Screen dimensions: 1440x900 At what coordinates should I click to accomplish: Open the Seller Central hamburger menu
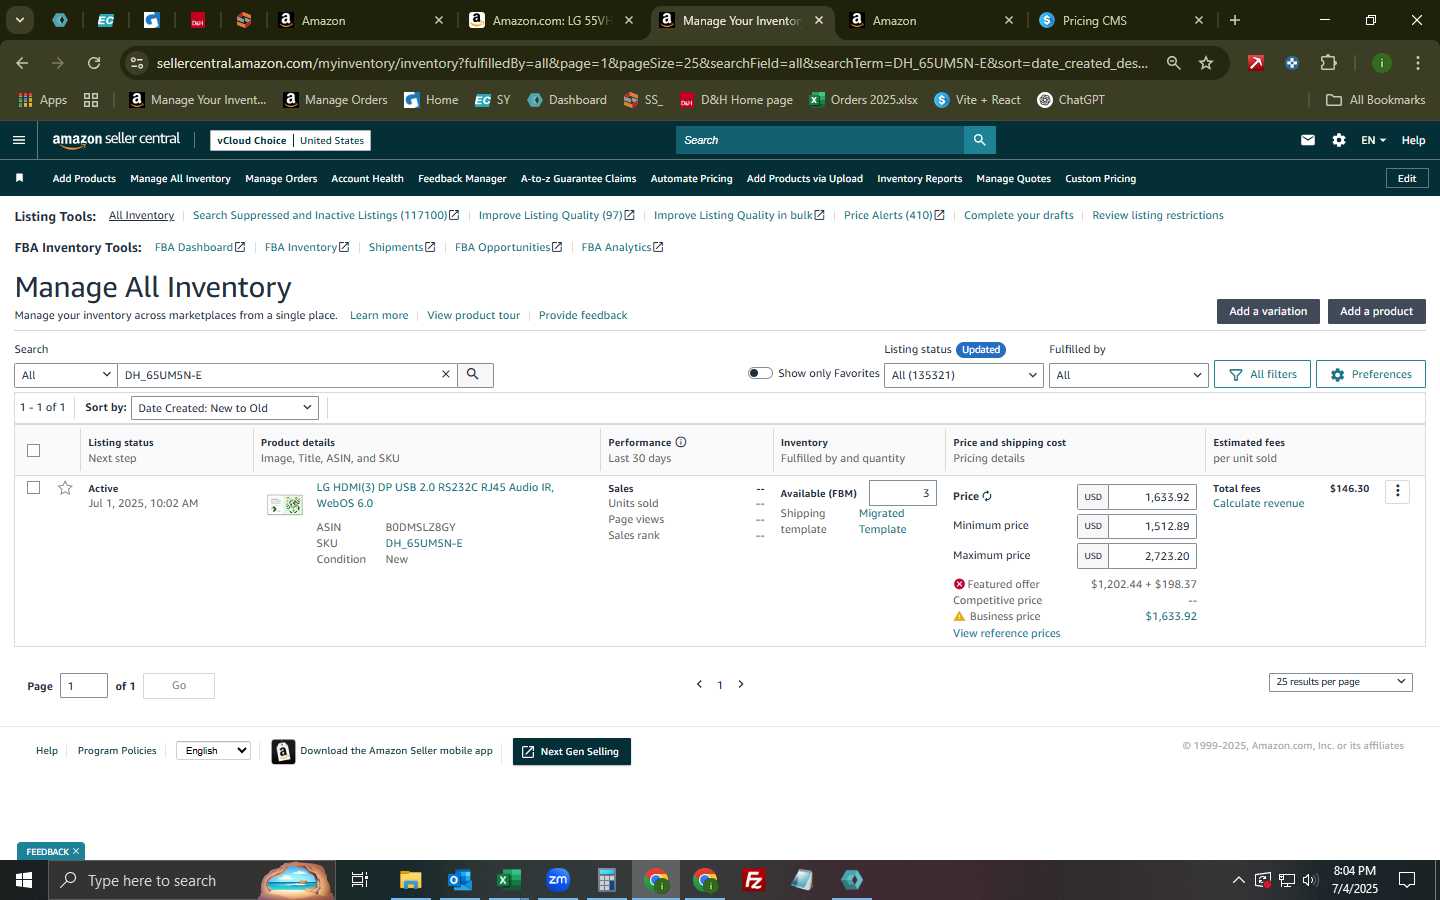(19, 140)
